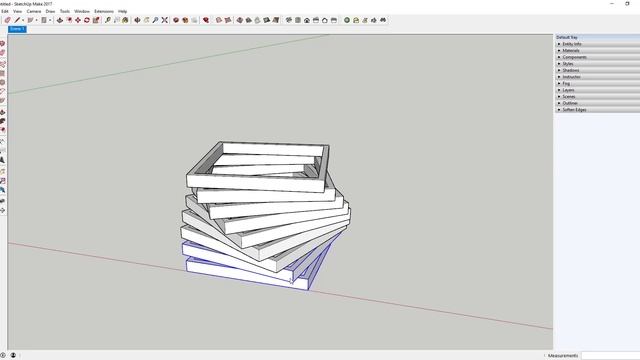This screenshot has height=360, width=640.
Task: Expand the Fog panel
Action: tap(597, 83)
